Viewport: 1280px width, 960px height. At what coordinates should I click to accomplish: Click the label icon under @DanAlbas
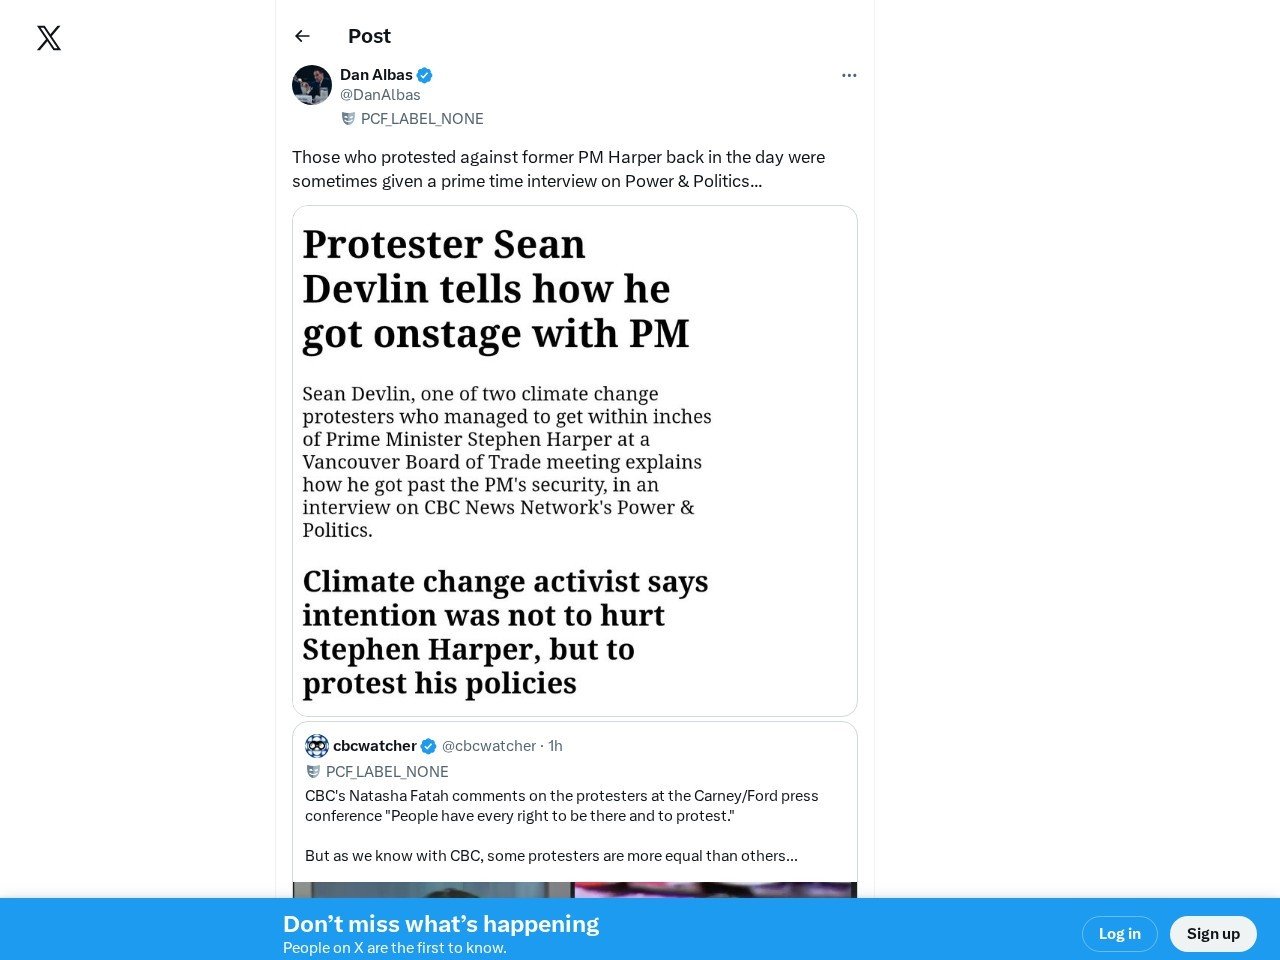(x=348, y=119)
